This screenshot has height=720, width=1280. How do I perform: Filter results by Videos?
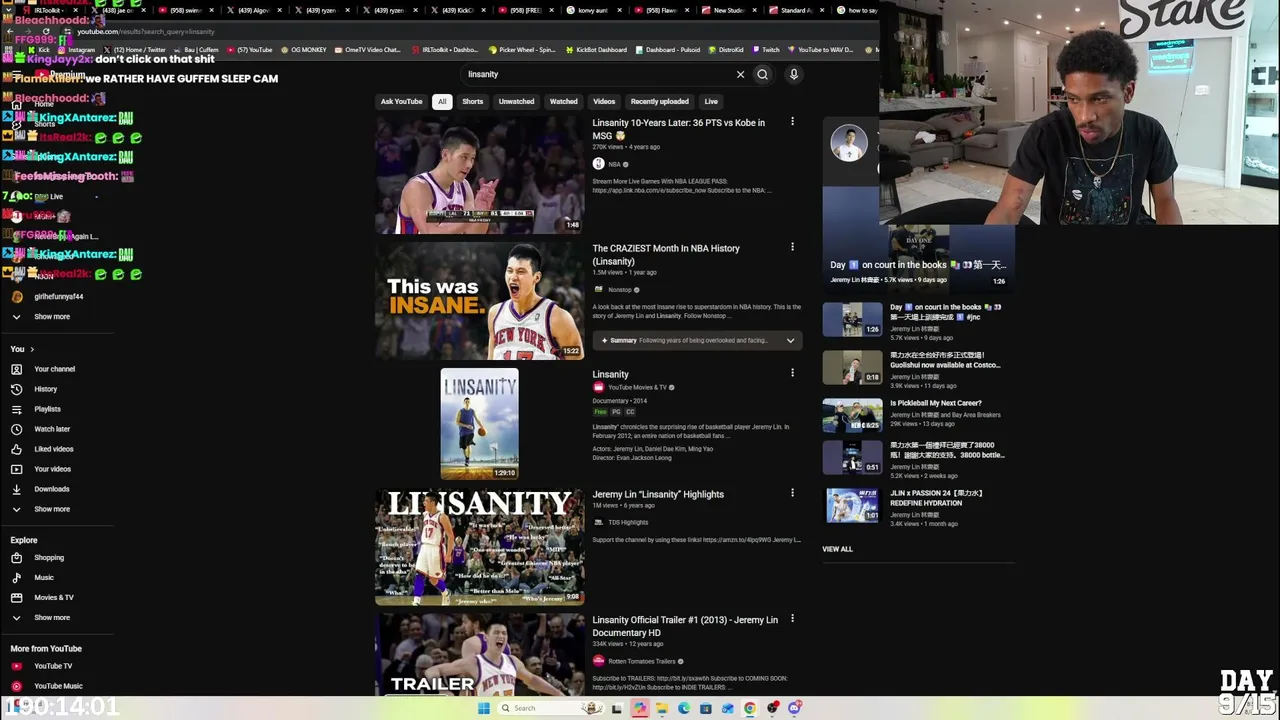coord(604,101)
